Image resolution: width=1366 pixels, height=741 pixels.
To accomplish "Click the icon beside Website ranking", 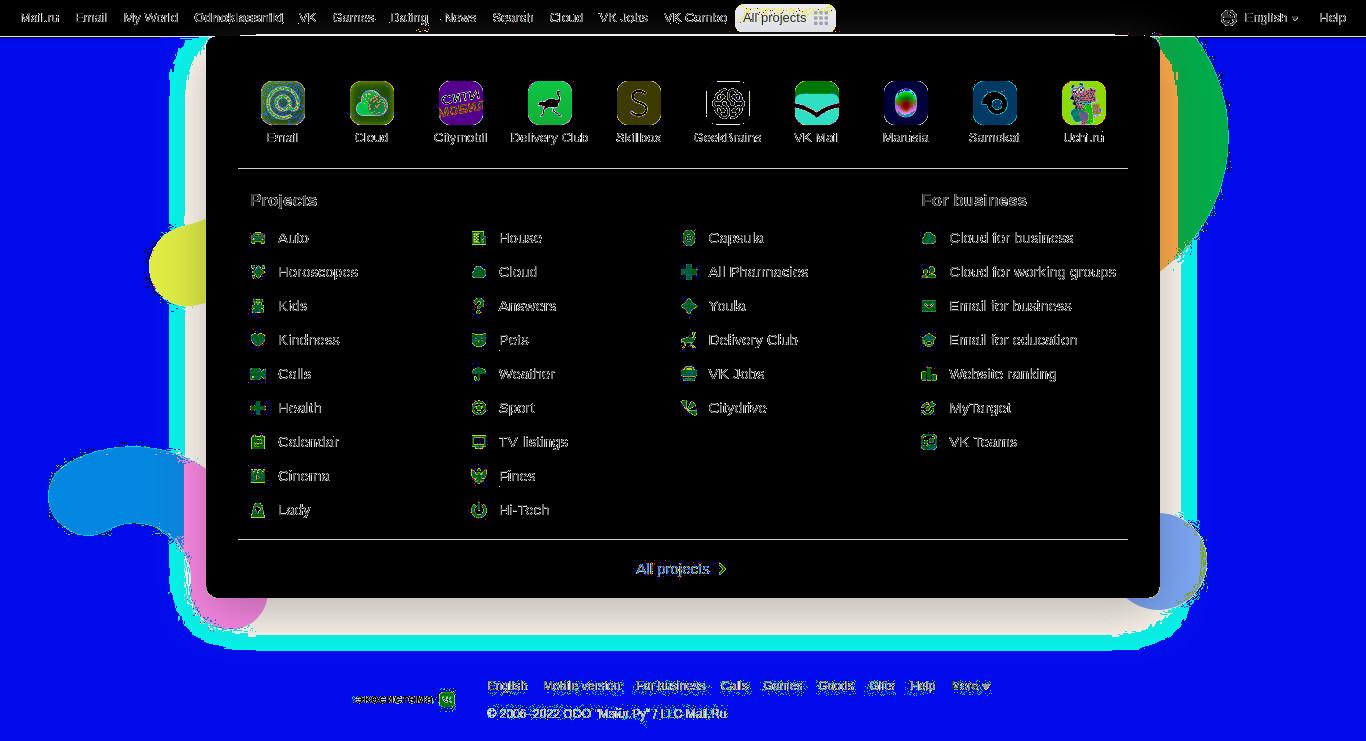I will pyautogui.click(x=929, y=374).
